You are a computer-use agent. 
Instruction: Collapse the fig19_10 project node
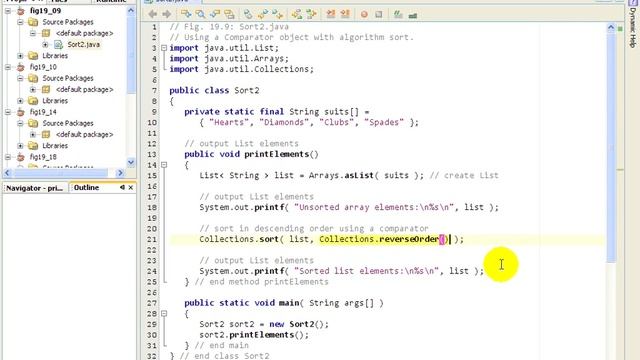(8, 67)
